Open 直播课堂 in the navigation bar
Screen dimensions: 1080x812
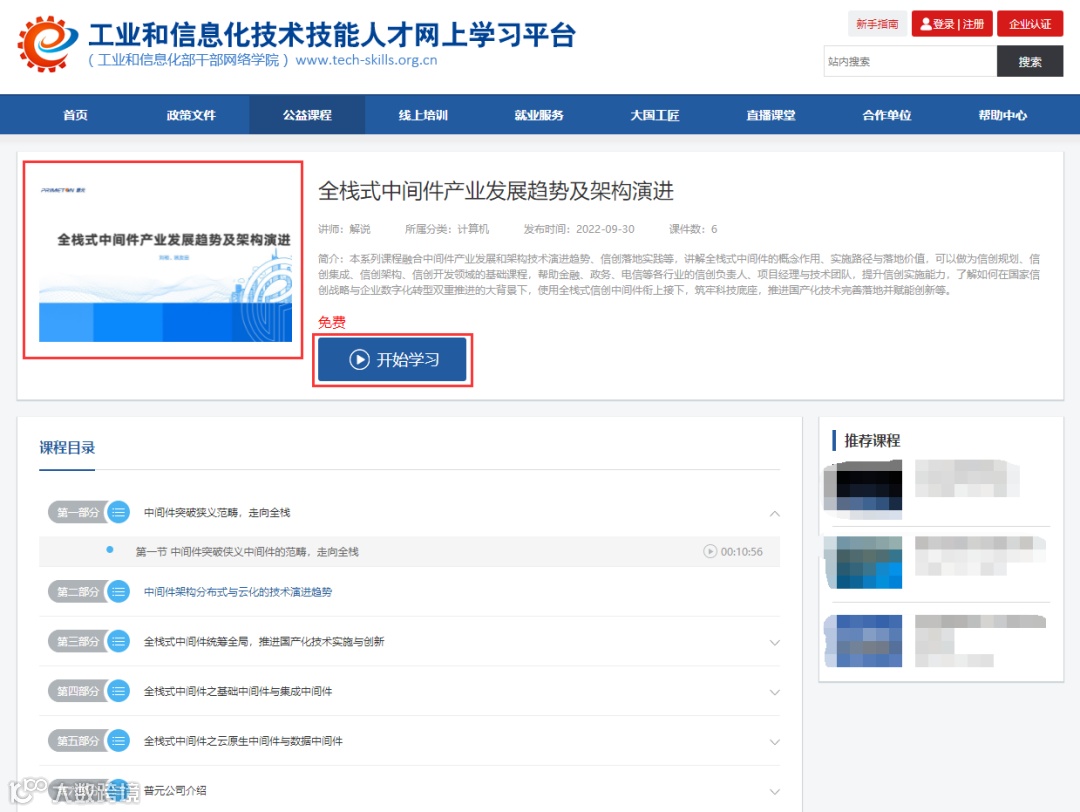[771, 115]
